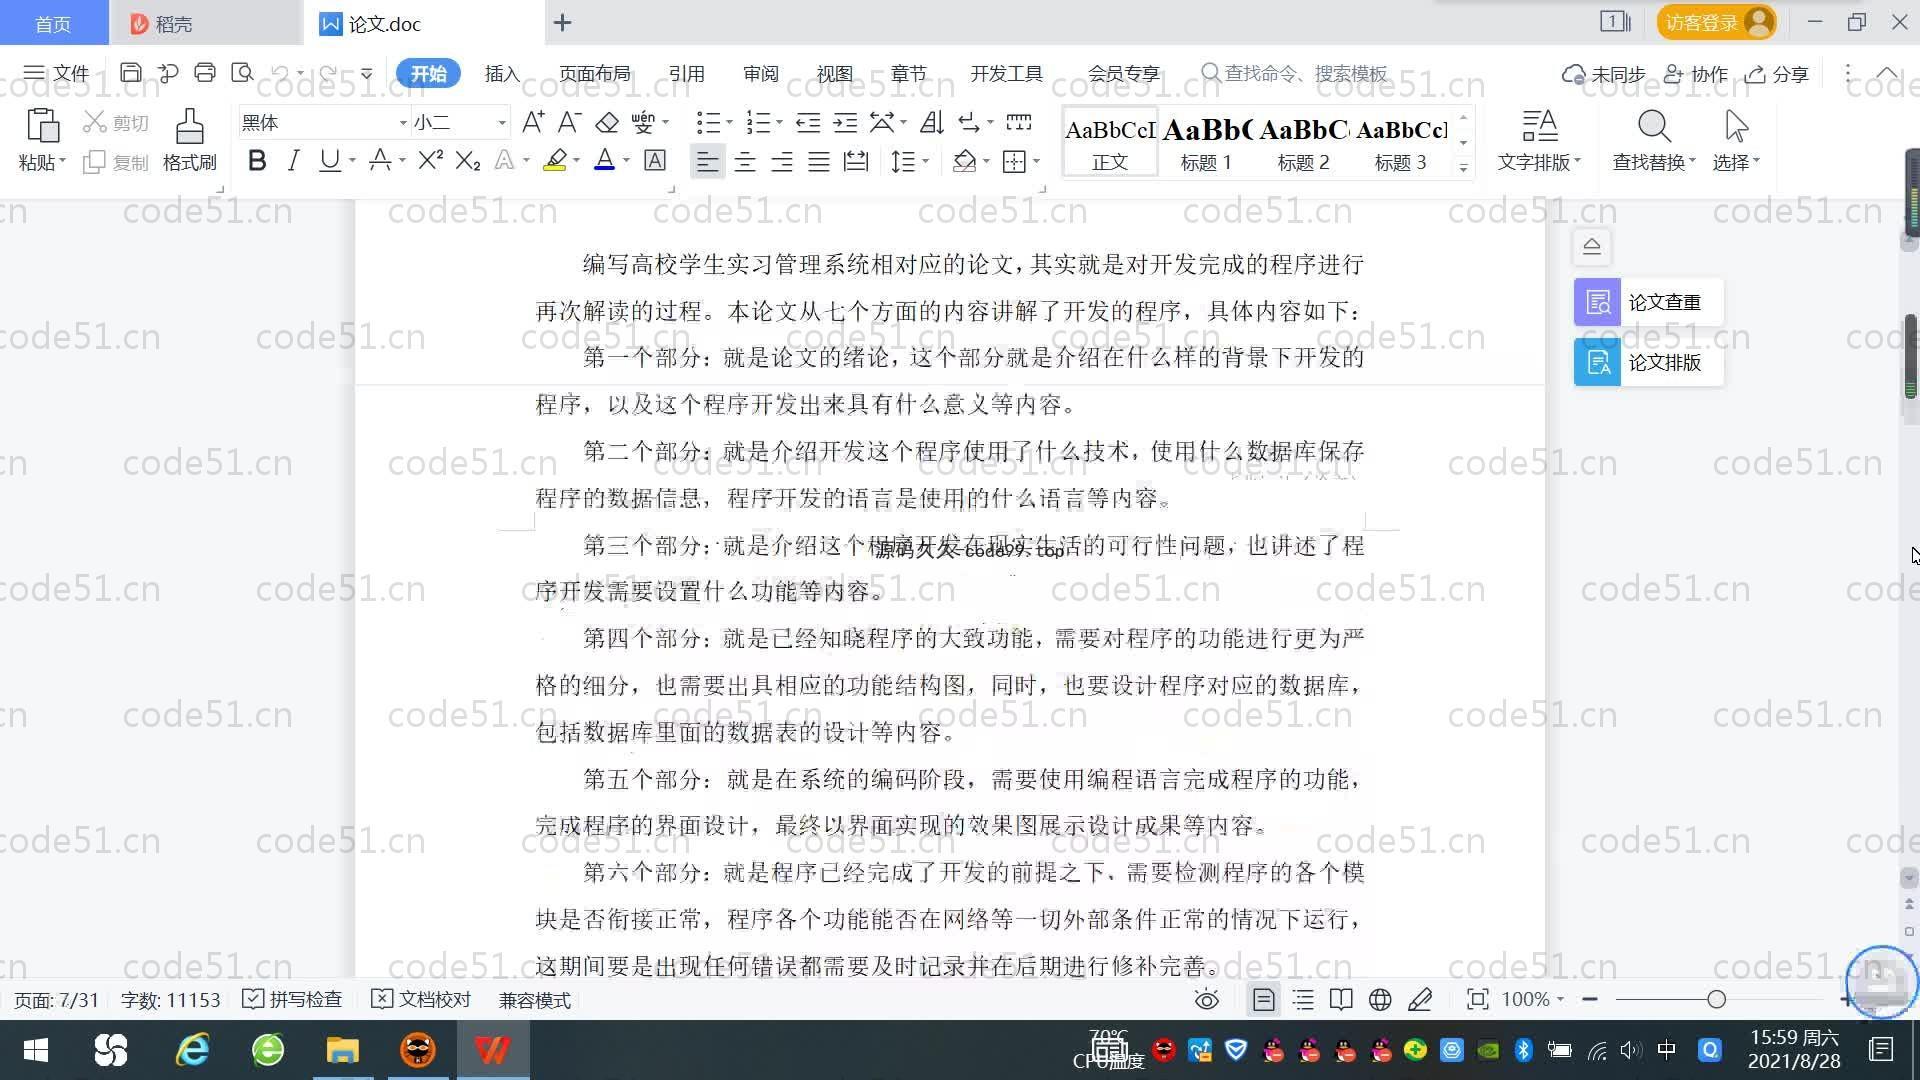Open highlight color dropdown arrow

pyautogui.click(x=576, y=161)
